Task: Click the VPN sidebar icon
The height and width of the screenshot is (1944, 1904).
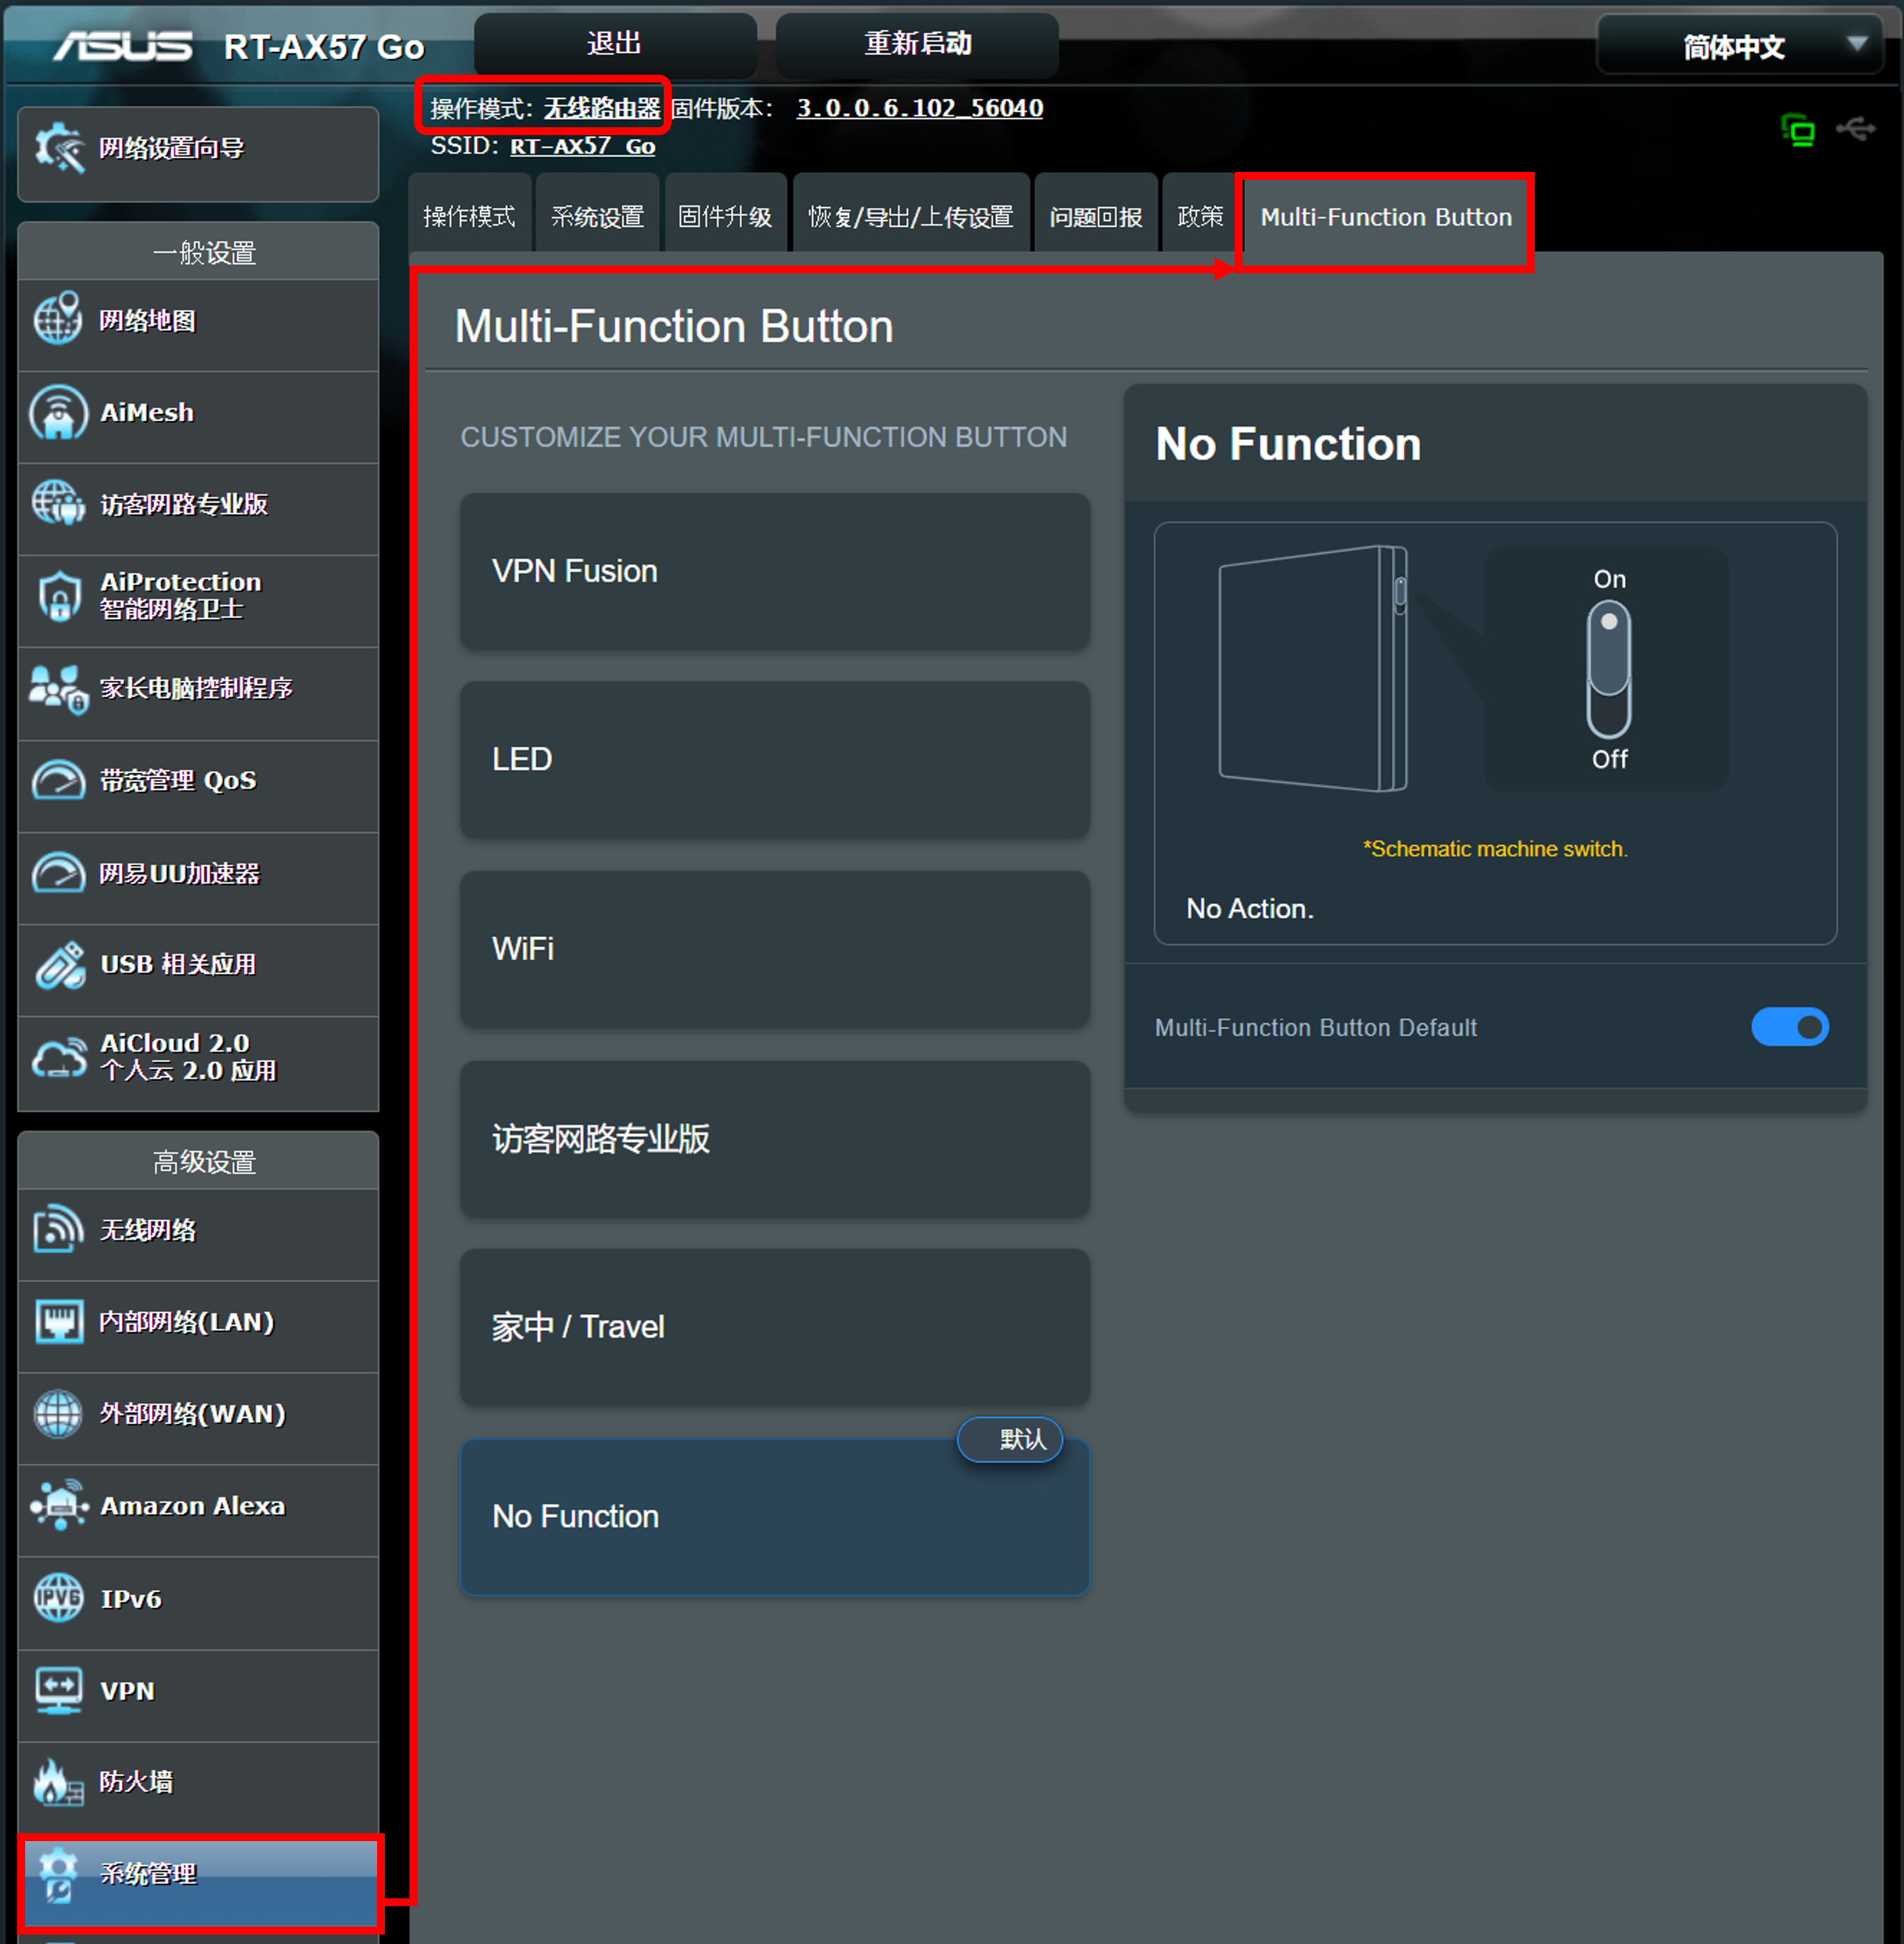Action: (x=59, y=1690)
